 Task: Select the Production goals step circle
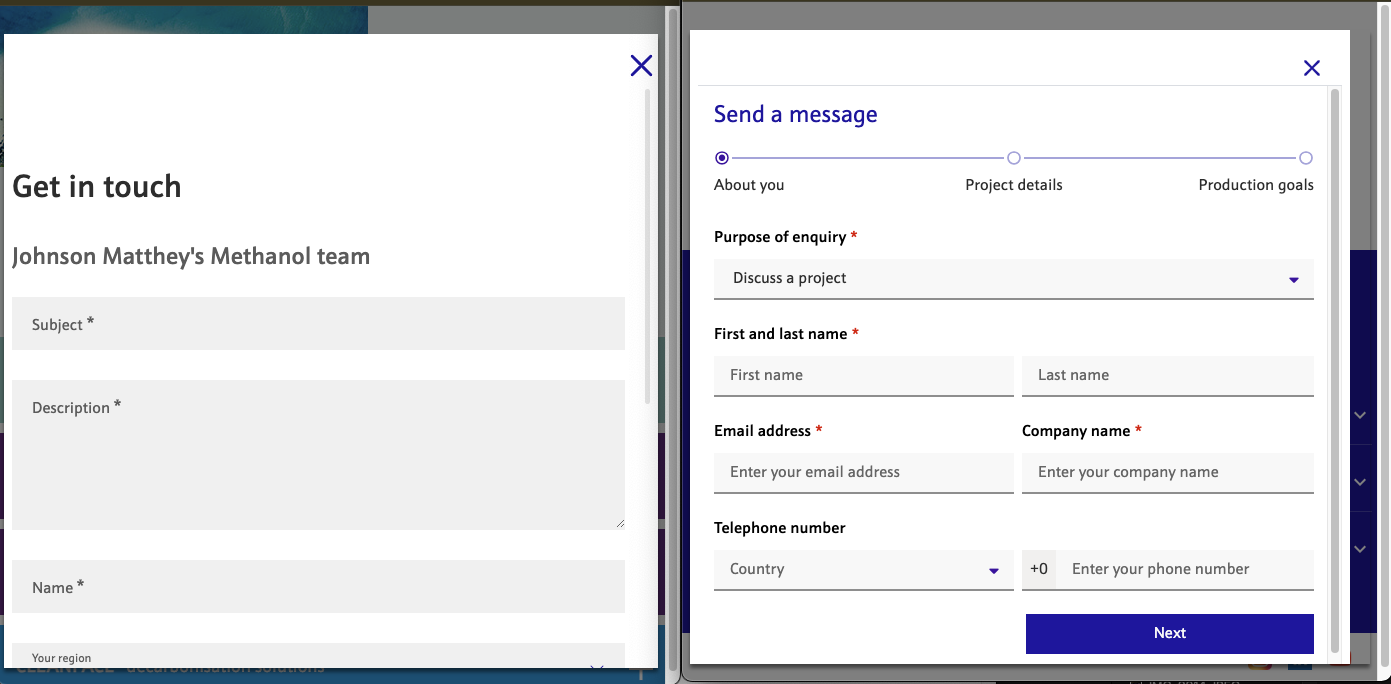tap(1306, 158)
